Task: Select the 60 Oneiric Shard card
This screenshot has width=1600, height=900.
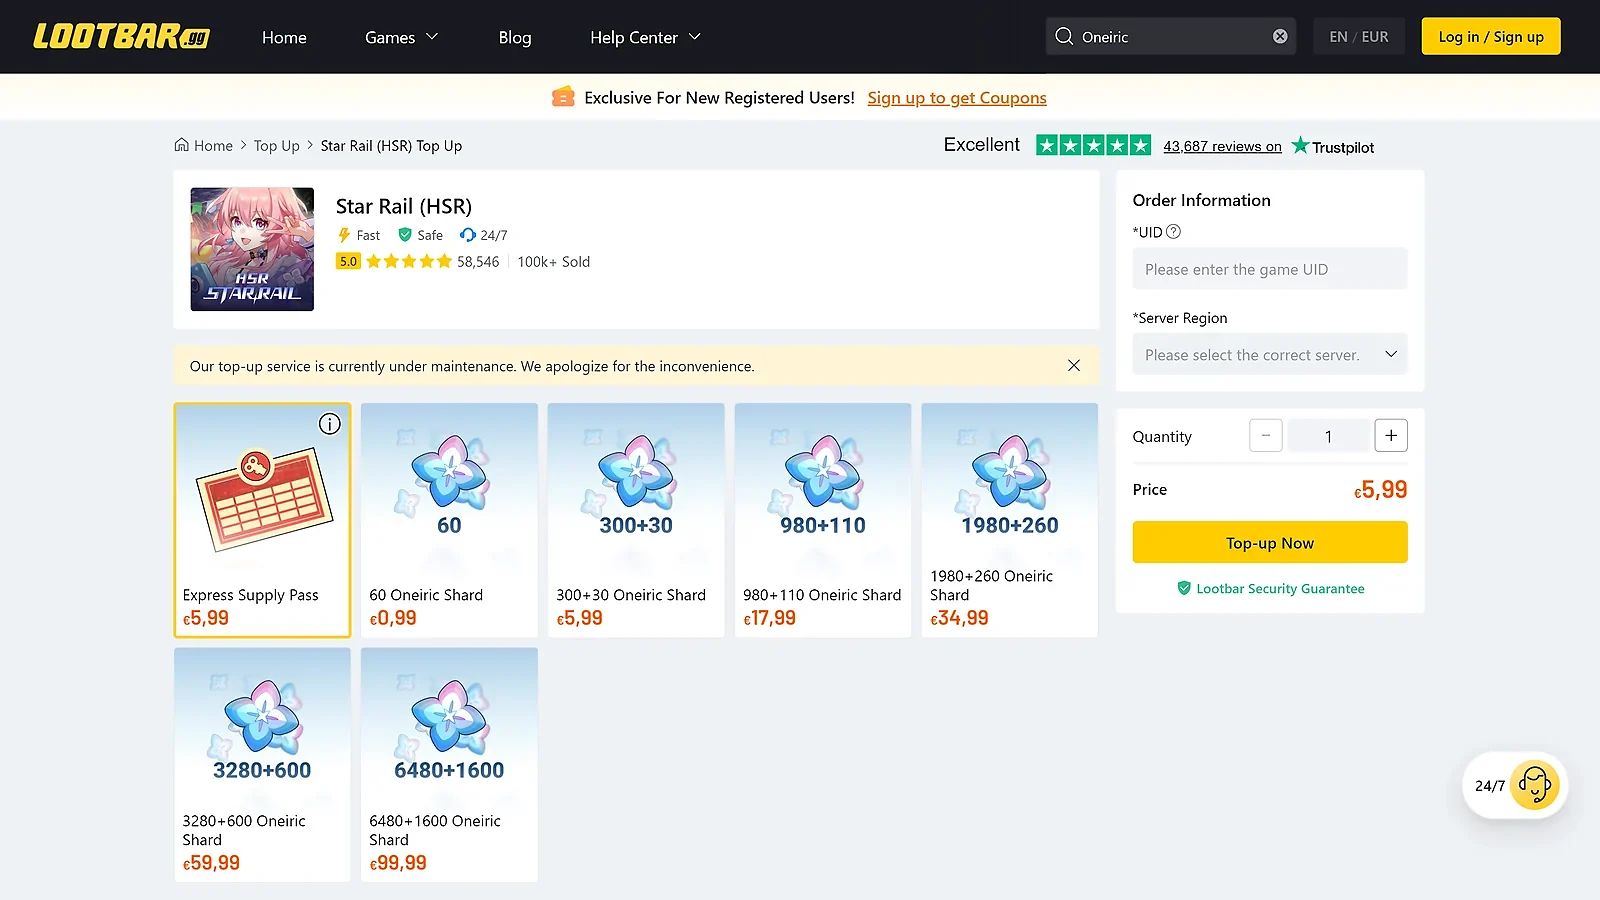Action: pos(449,520)
